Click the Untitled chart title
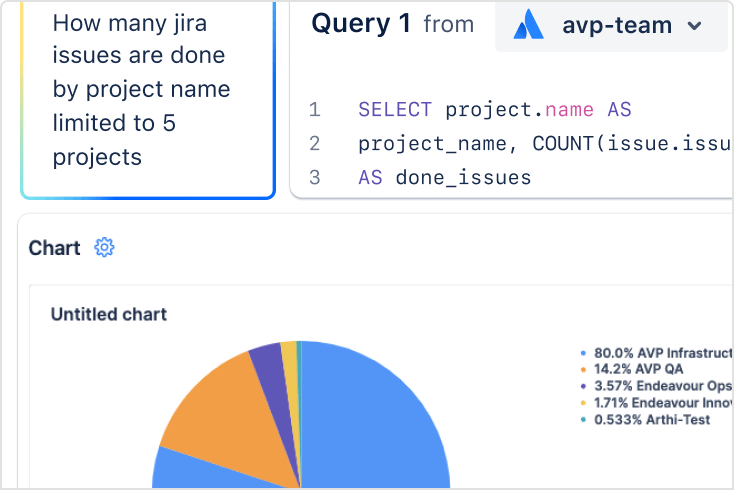The height and width of the screenshot is (491, 734). [108, 314]
